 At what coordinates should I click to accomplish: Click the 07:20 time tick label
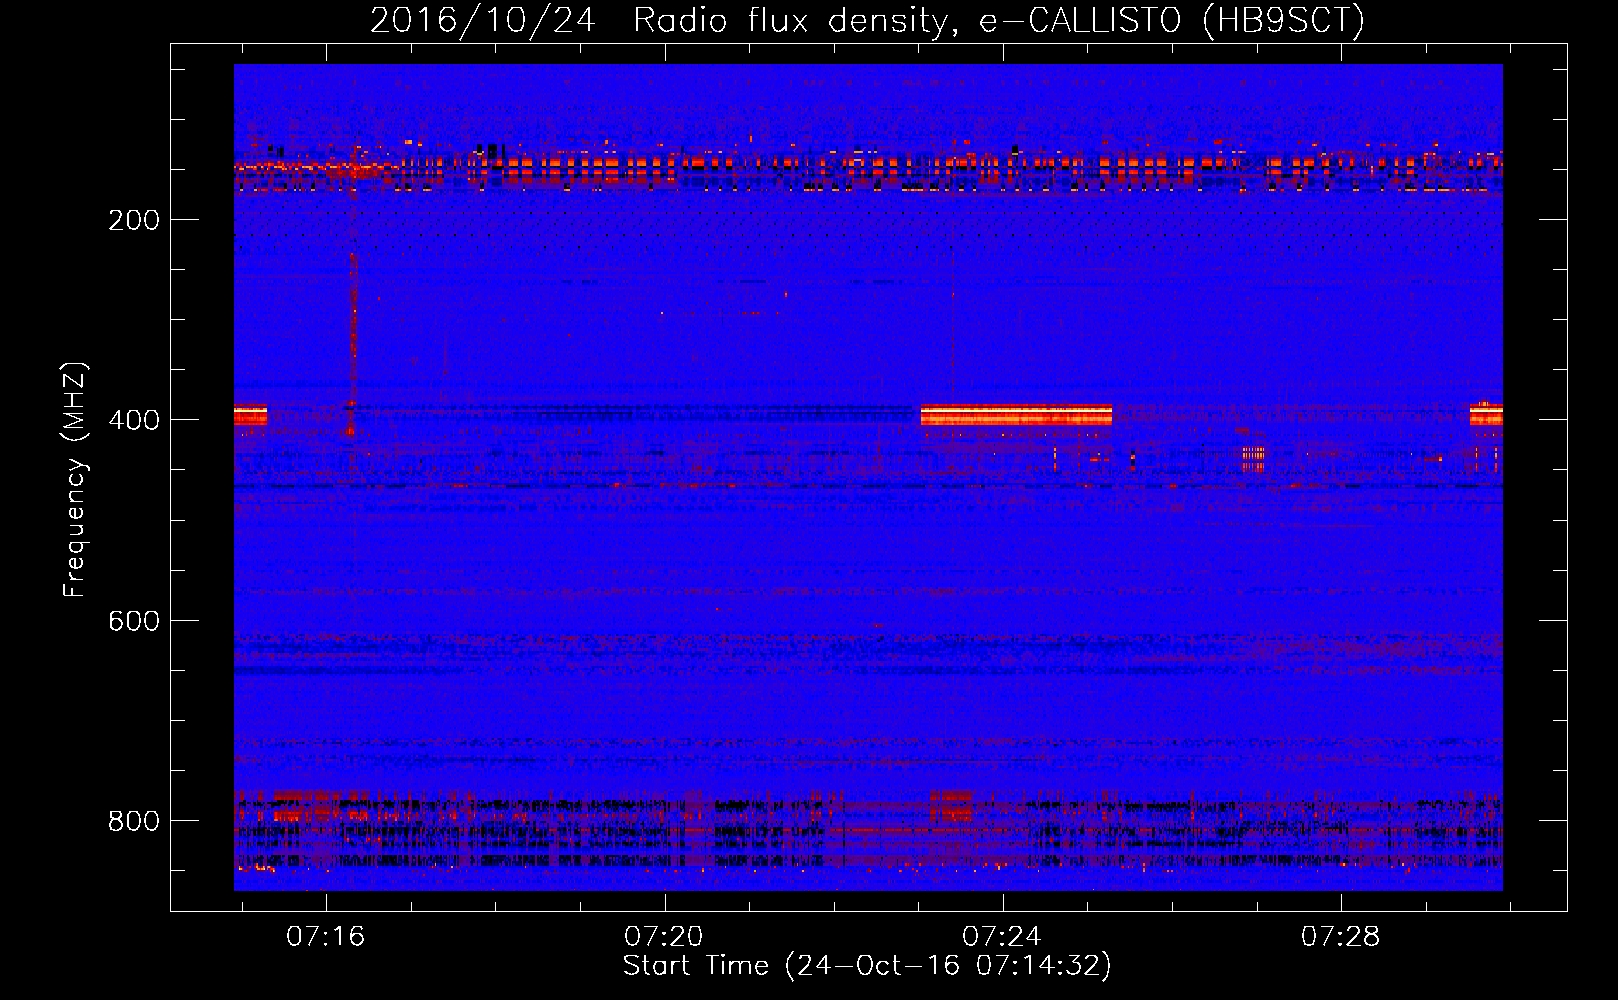(664, 937)
